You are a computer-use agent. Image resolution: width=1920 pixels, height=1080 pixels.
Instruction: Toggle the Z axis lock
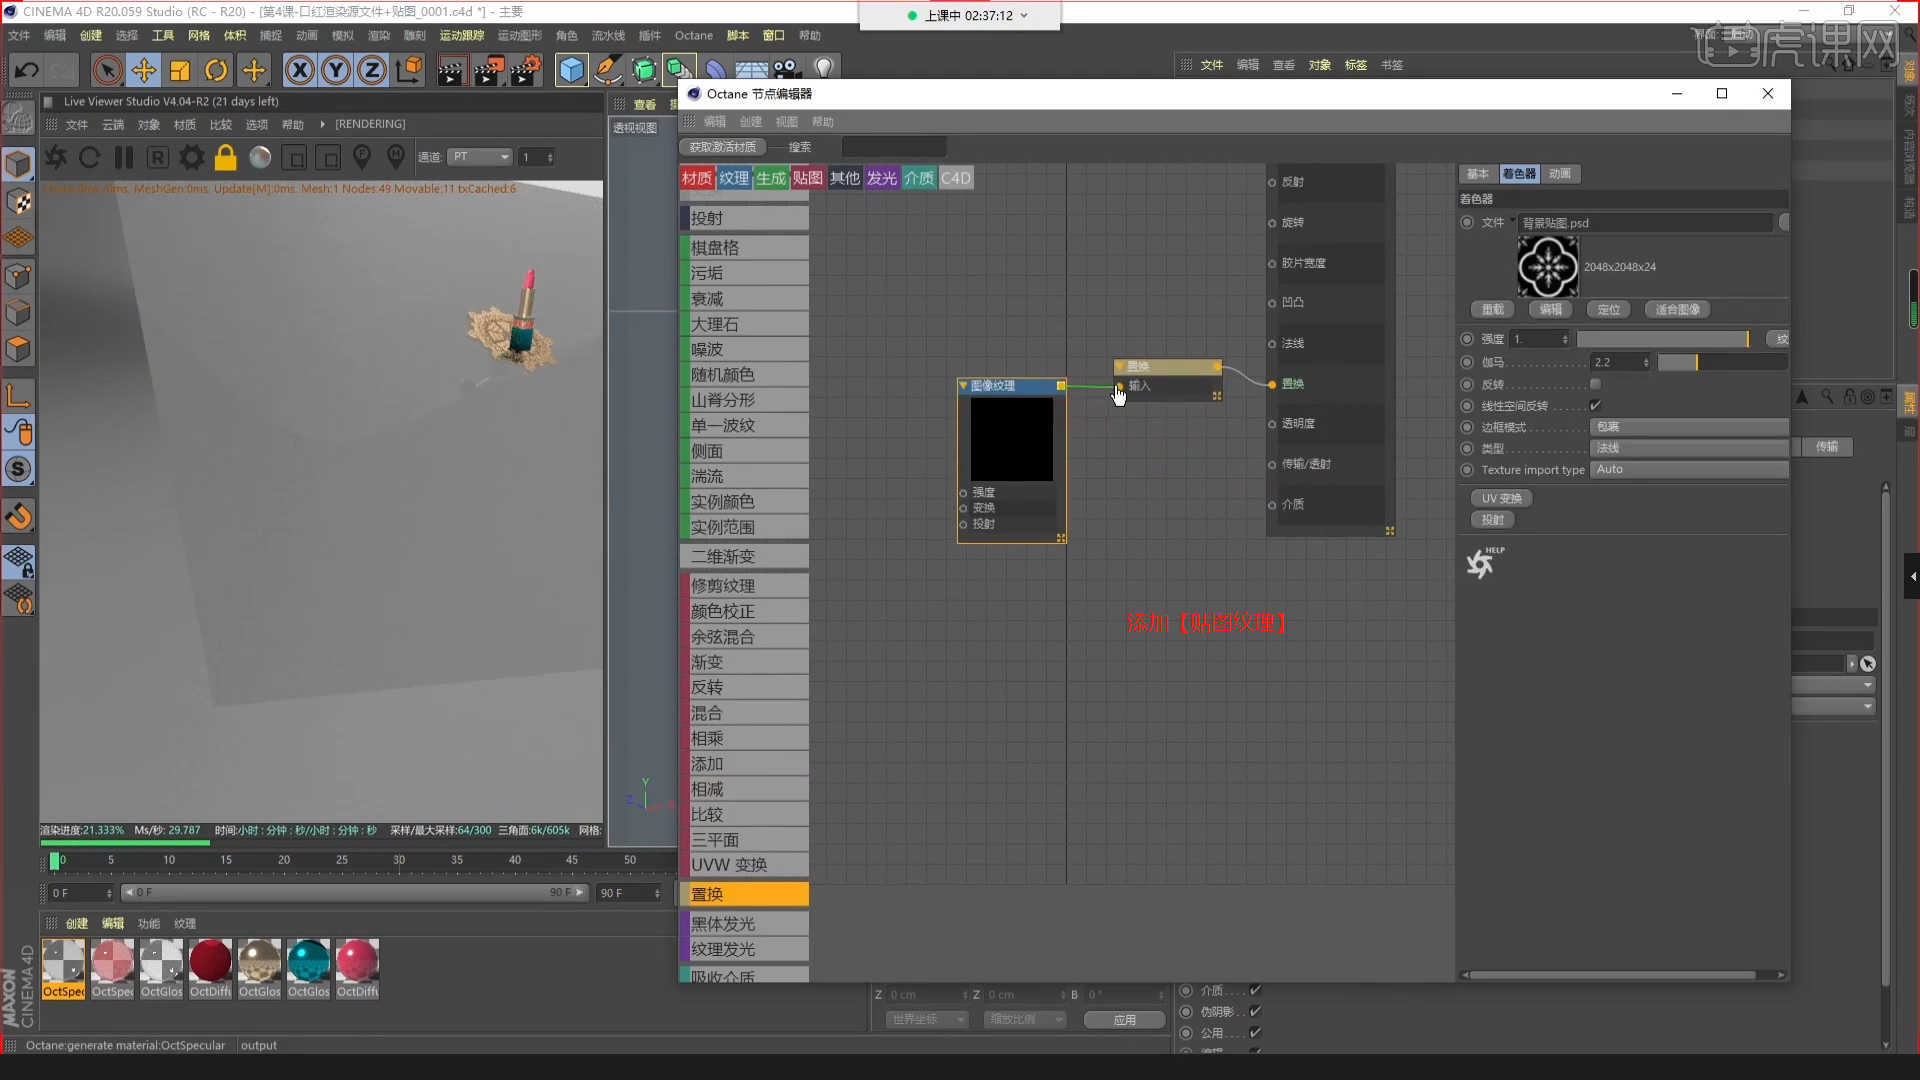pyautogui.click(x=372, y=70)
